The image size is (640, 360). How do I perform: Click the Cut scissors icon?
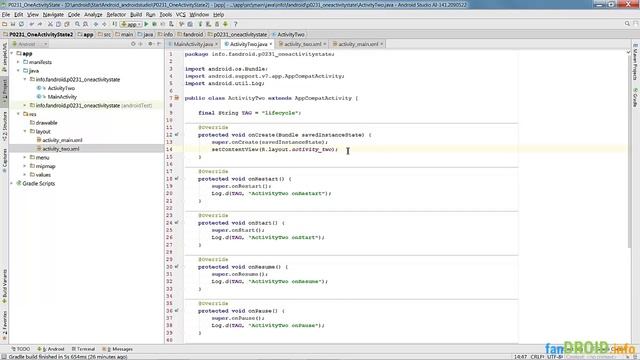(50, 24)
